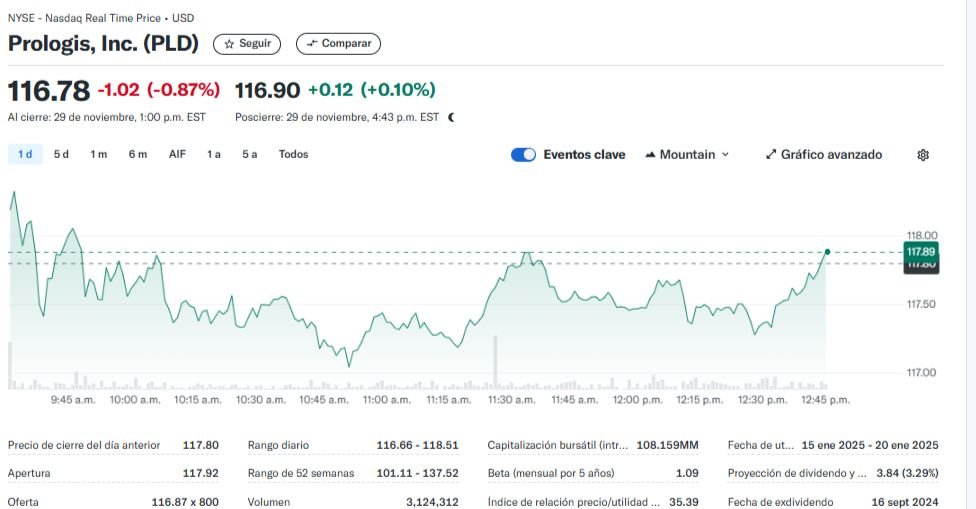Click the Al cierre timestamp text
The image size is (976, 509).
tap(106, 117)
